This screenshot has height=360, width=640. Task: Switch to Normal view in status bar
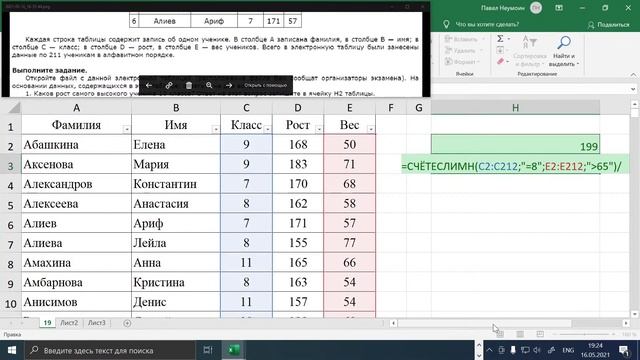pyautogui.click(x=500, y=334)
